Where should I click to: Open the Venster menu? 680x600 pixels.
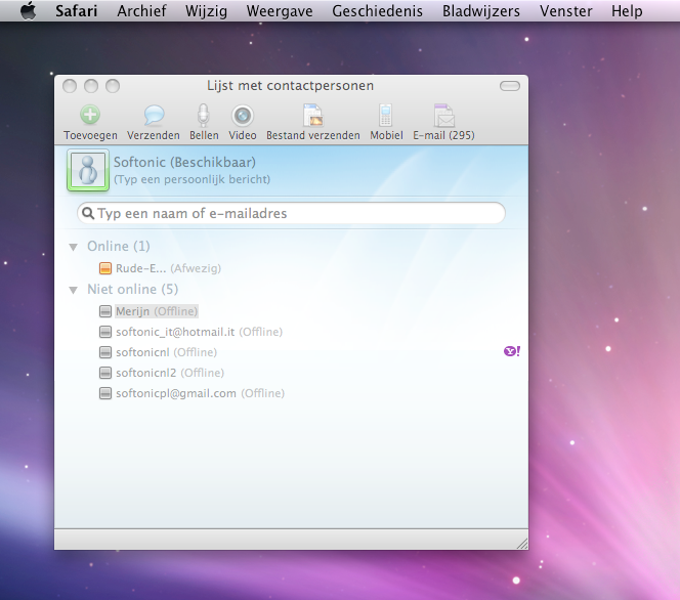pos(566,11)
